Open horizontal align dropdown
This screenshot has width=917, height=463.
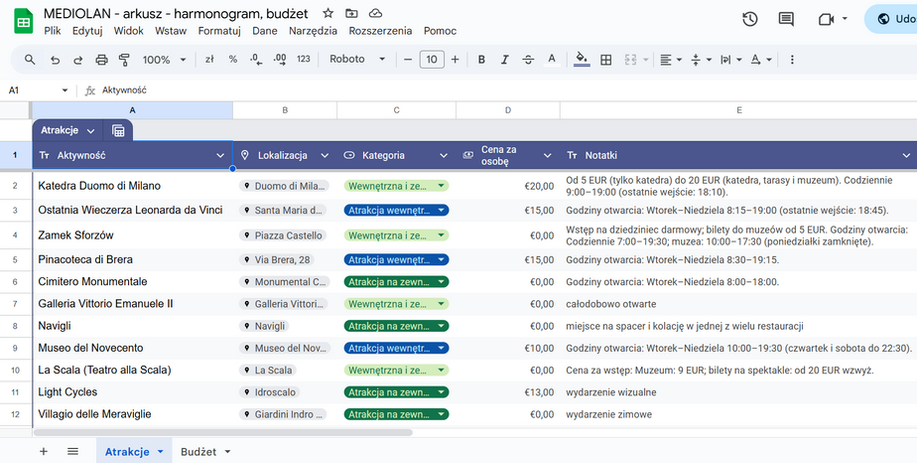point(671,59)
